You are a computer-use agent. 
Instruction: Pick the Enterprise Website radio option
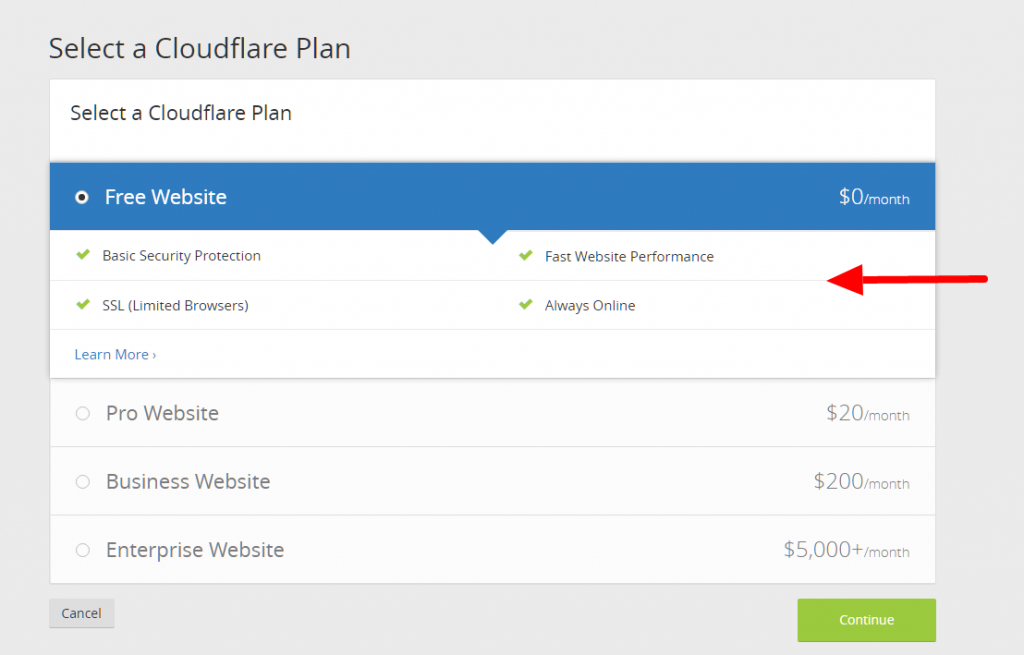83,550
